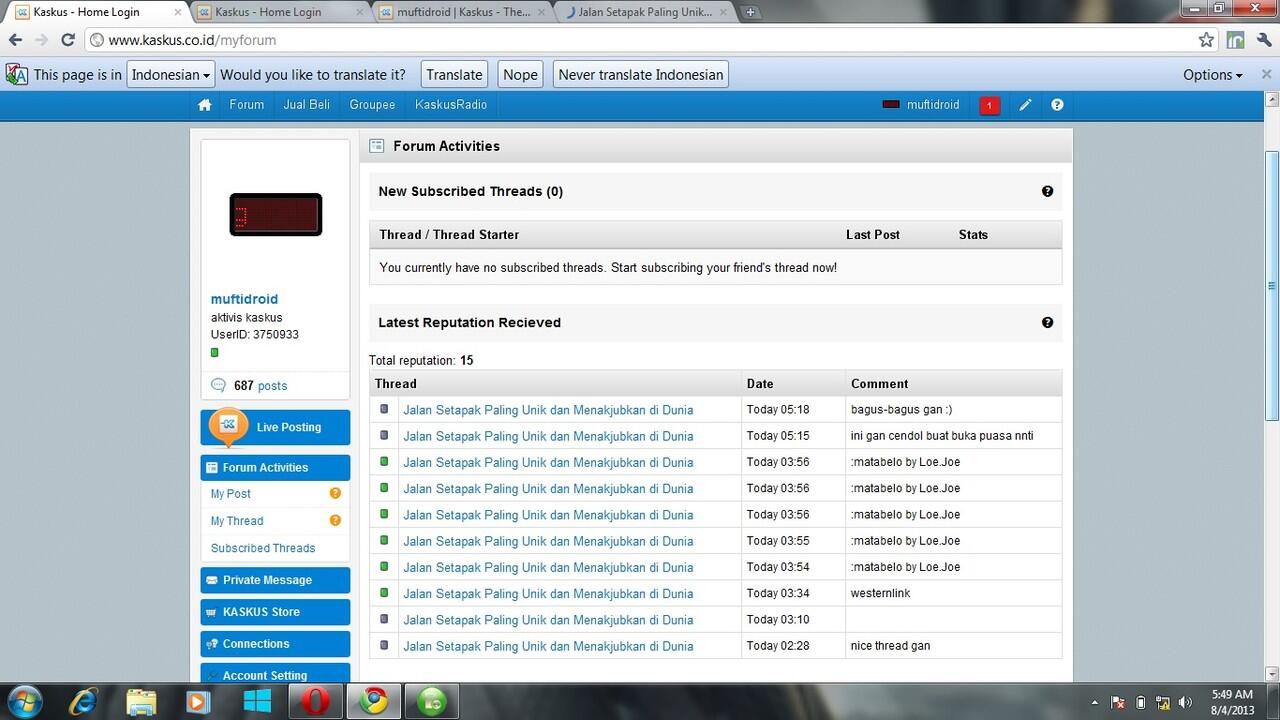
Task: Open KASKUS Store sidebar section
Action: click(276, 612)
